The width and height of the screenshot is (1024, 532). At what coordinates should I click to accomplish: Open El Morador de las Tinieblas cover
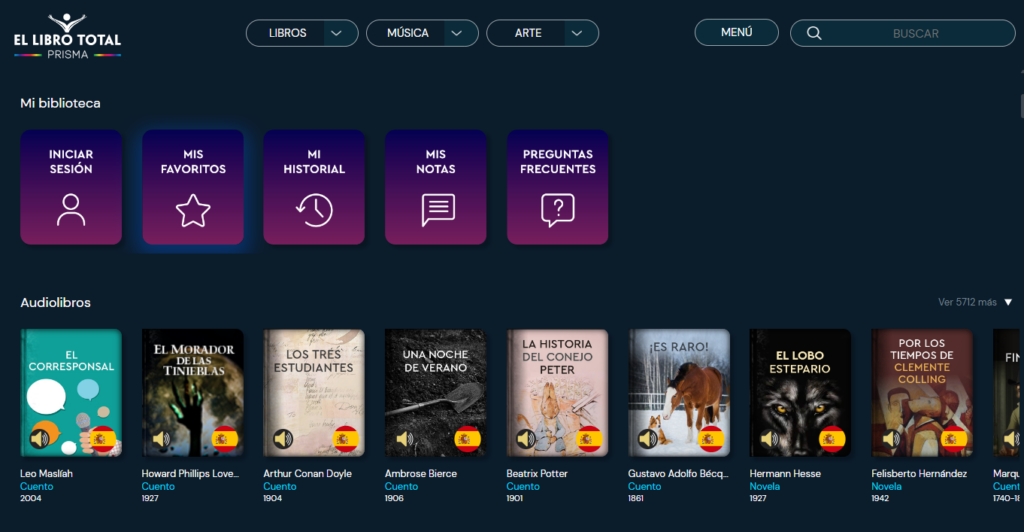click(193, 392)
